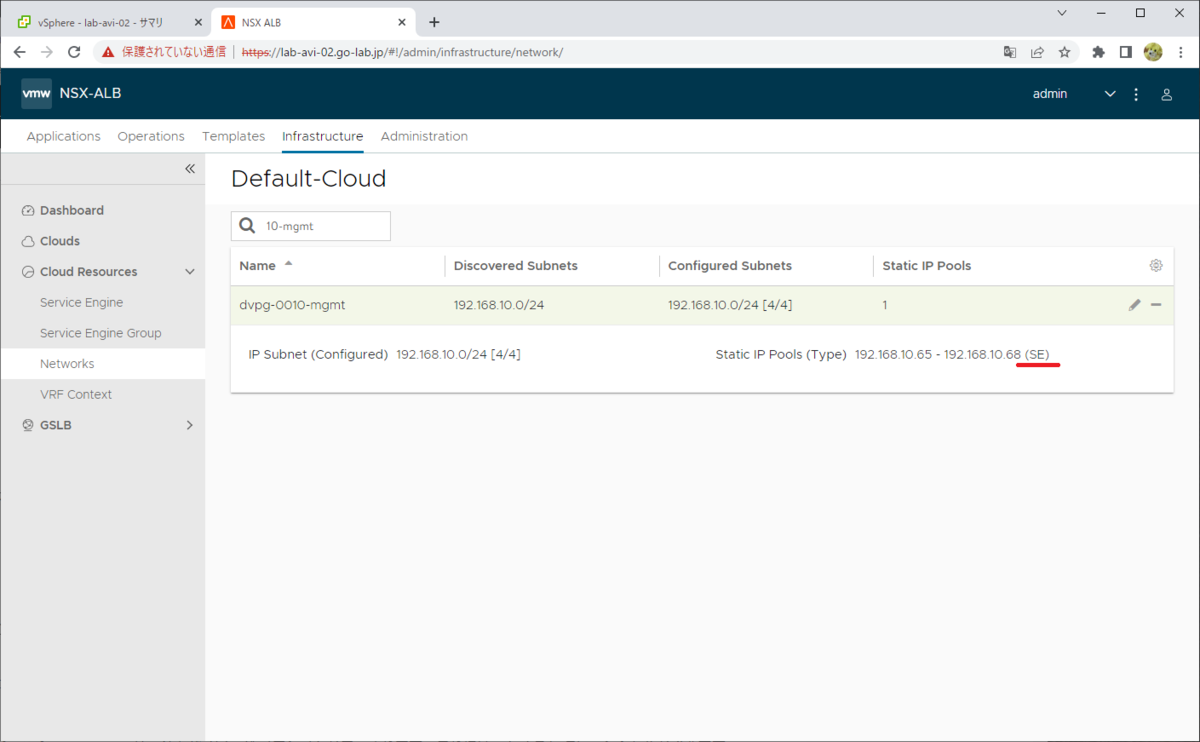Select the Infrastructure tab
Screen dimensions: 1200x742
pos(322,136)
